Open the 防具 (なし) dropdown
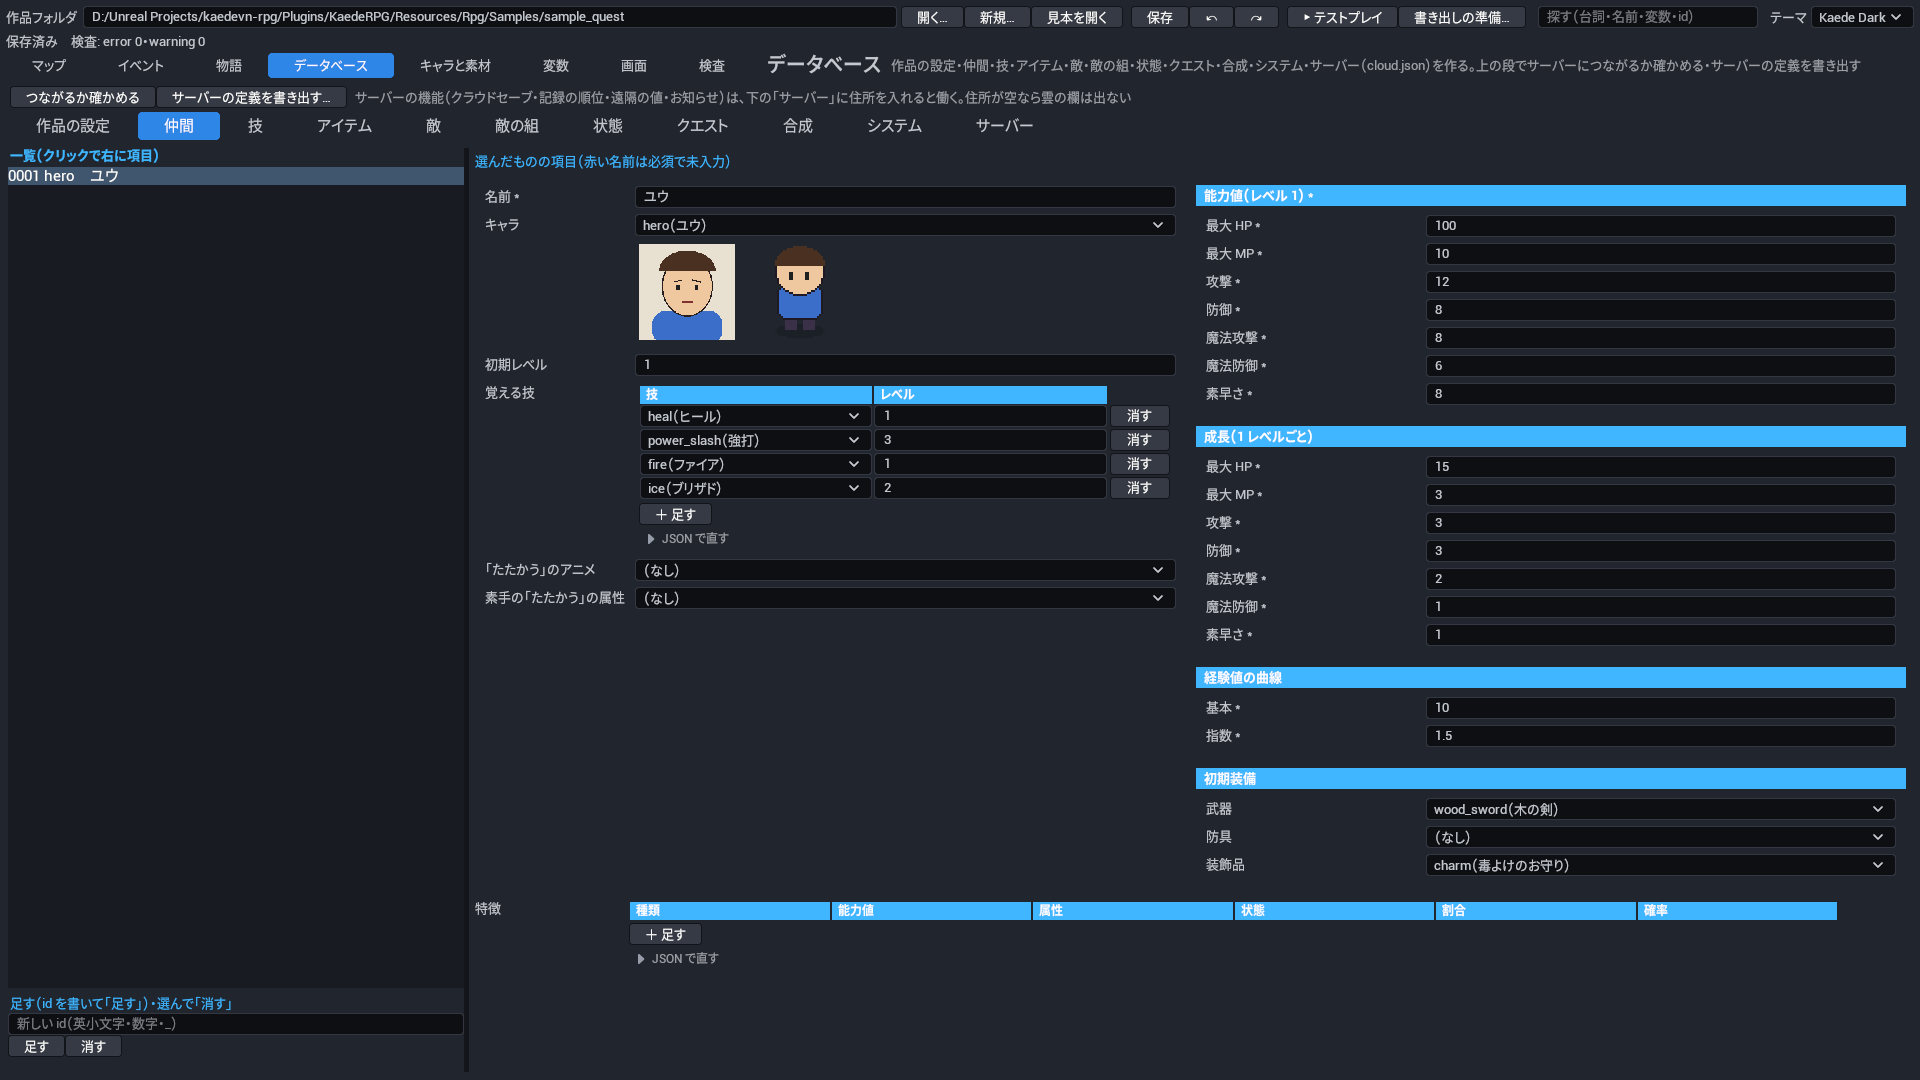The height and width of the screenshot is (1080, 1920). pos(1660,837)
